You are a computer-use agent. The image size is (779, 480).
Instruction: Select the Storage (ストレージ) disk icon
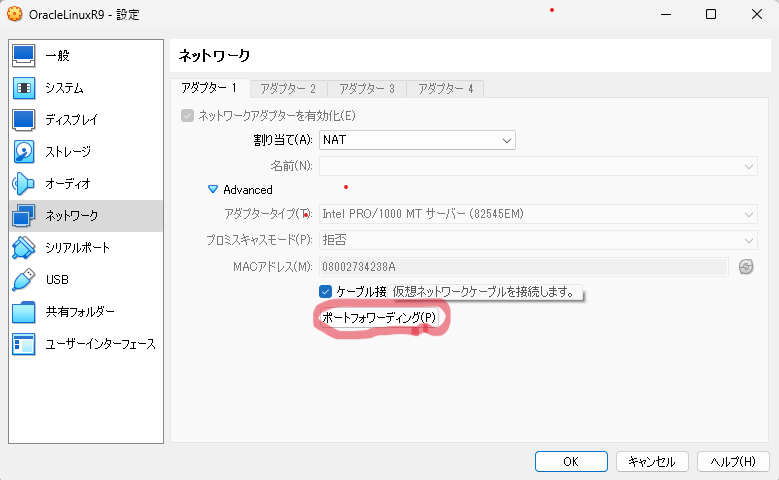24,152
